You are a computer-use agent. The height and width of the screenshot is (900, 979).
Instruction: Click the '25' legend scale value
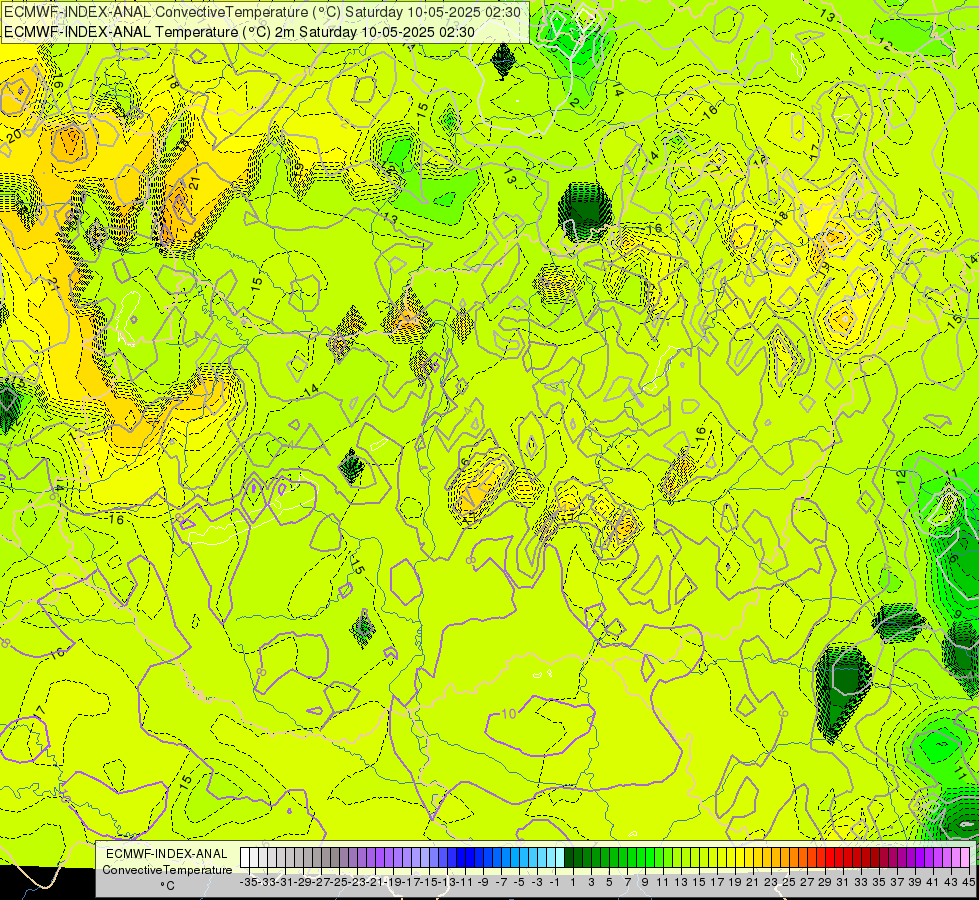coord(789,882)
